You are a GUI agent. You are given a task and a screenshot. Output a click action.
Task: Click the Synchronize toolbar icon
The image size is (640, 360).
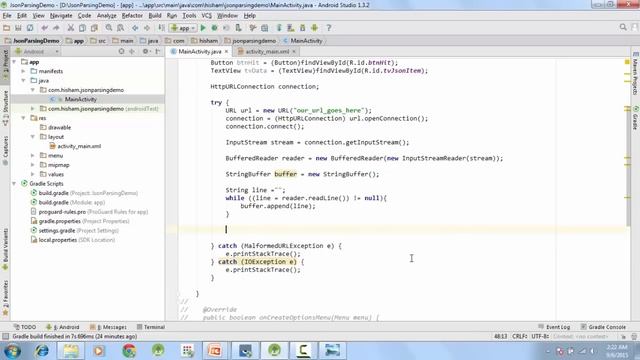tap(30, 28)
